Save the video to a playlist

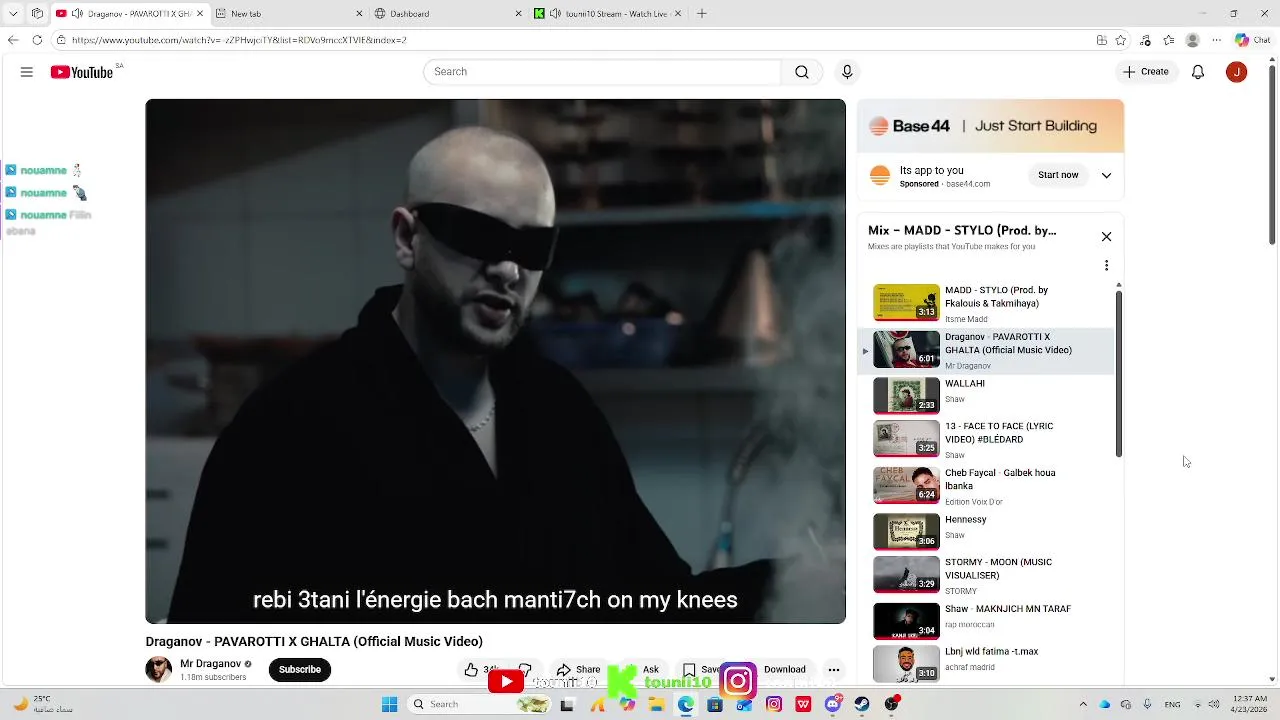[702, 670]
